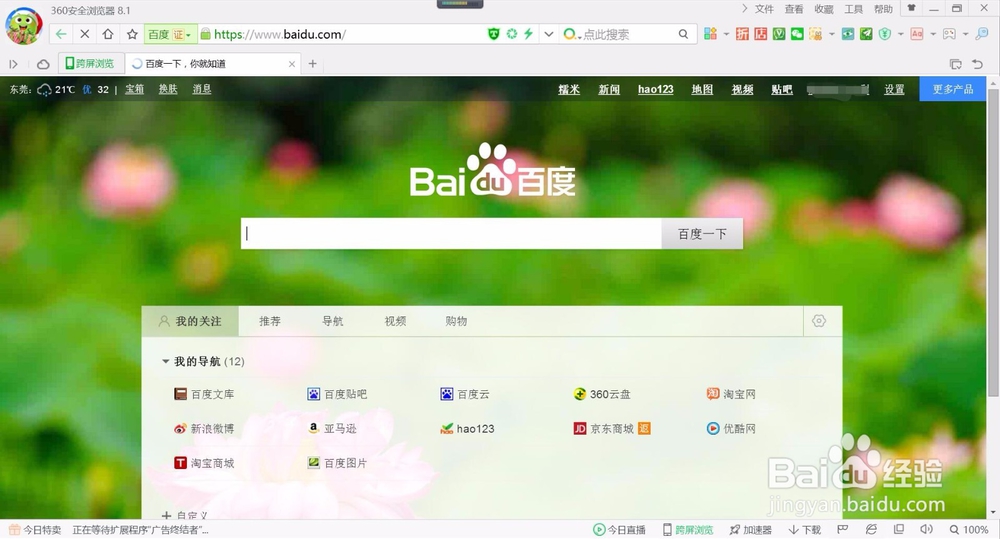Click the browser search box magnifier icon
1000x539 pixels.
[x=683, y=34]
